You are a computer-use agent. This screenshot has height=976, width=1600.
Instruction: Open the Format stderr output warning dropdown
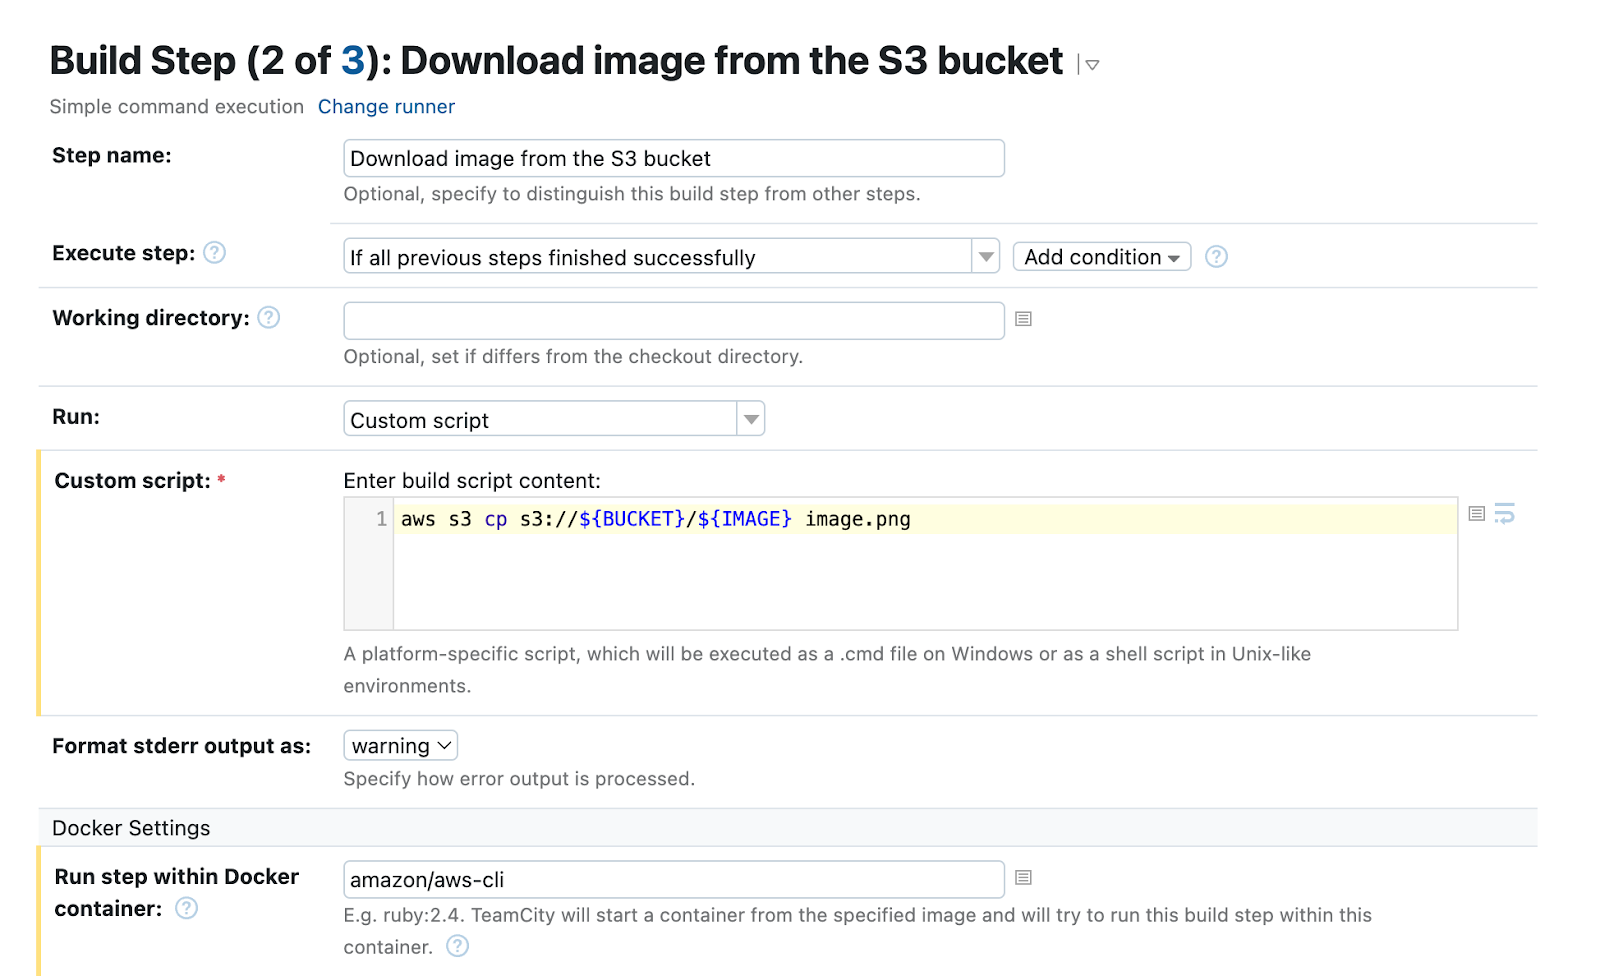click(400, 746)
